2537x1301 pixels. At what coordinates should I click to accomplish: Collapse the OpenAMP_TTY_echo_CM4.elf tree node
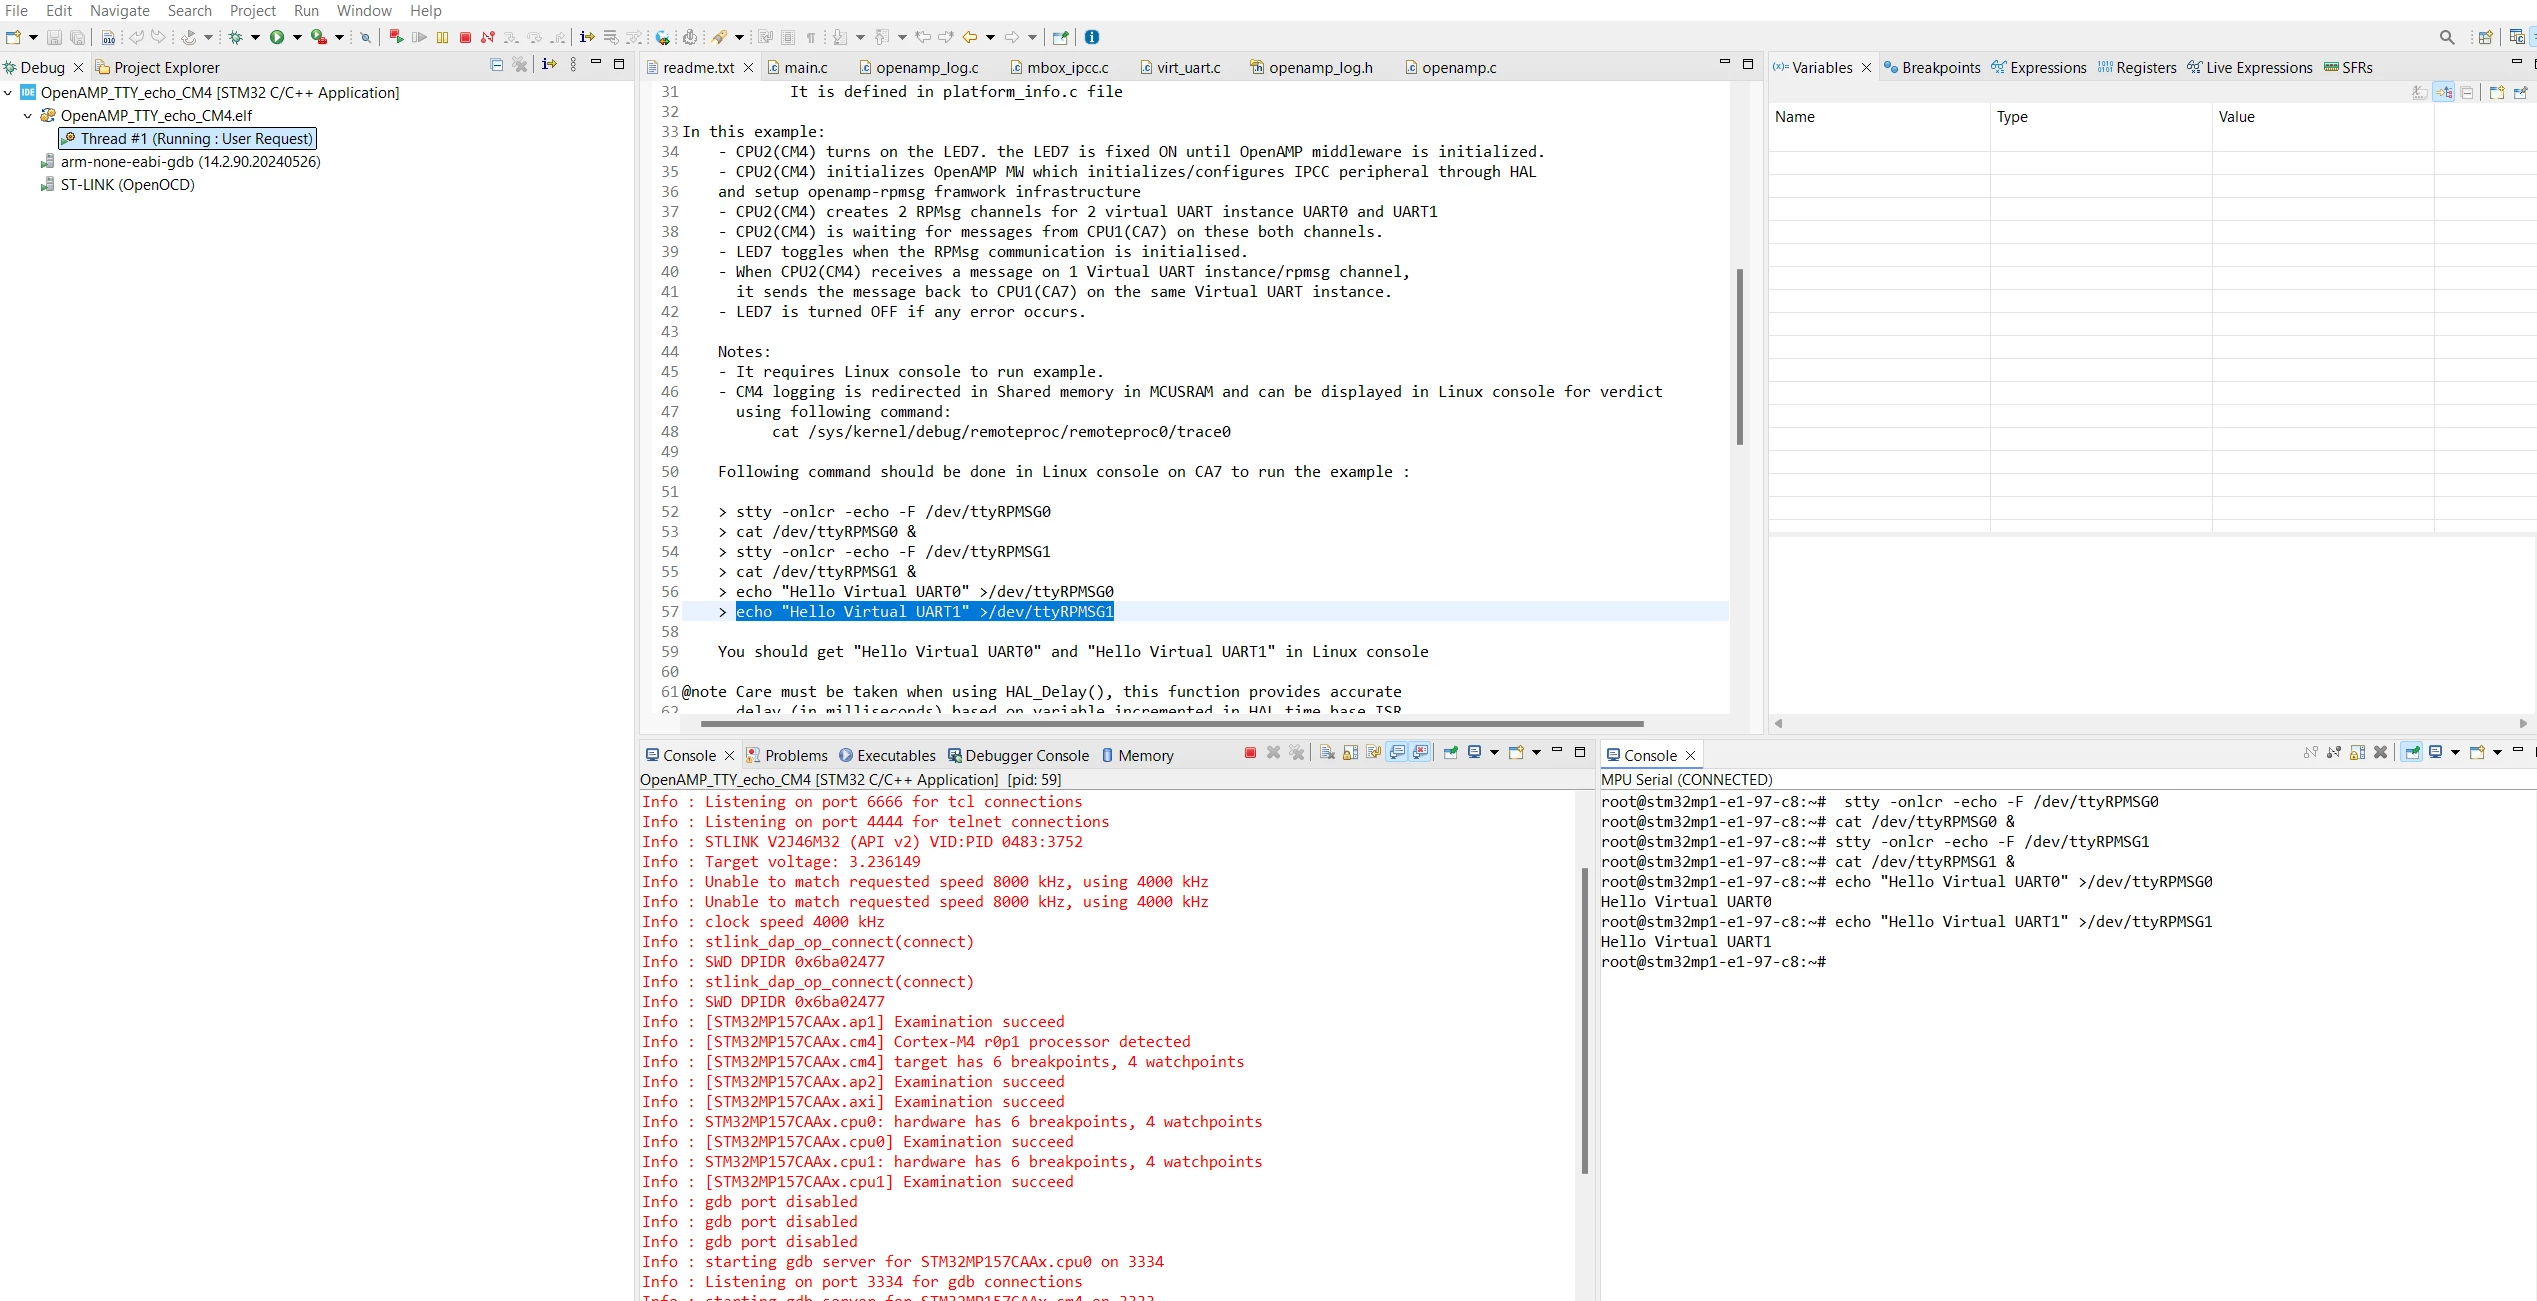(x=28, y=116)
